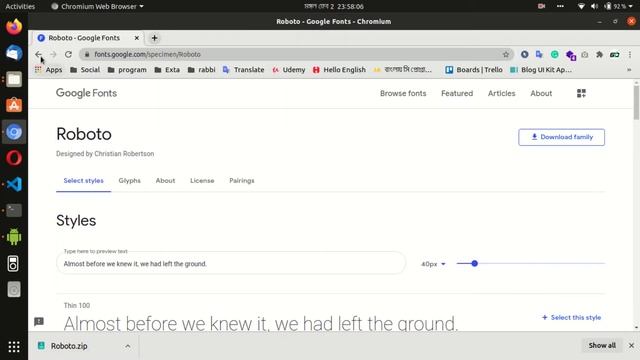The height and width of the screenshot is (360, 640).
Task: Open Chromium Web Browser app menu
Action: click(x=98, y=7)
